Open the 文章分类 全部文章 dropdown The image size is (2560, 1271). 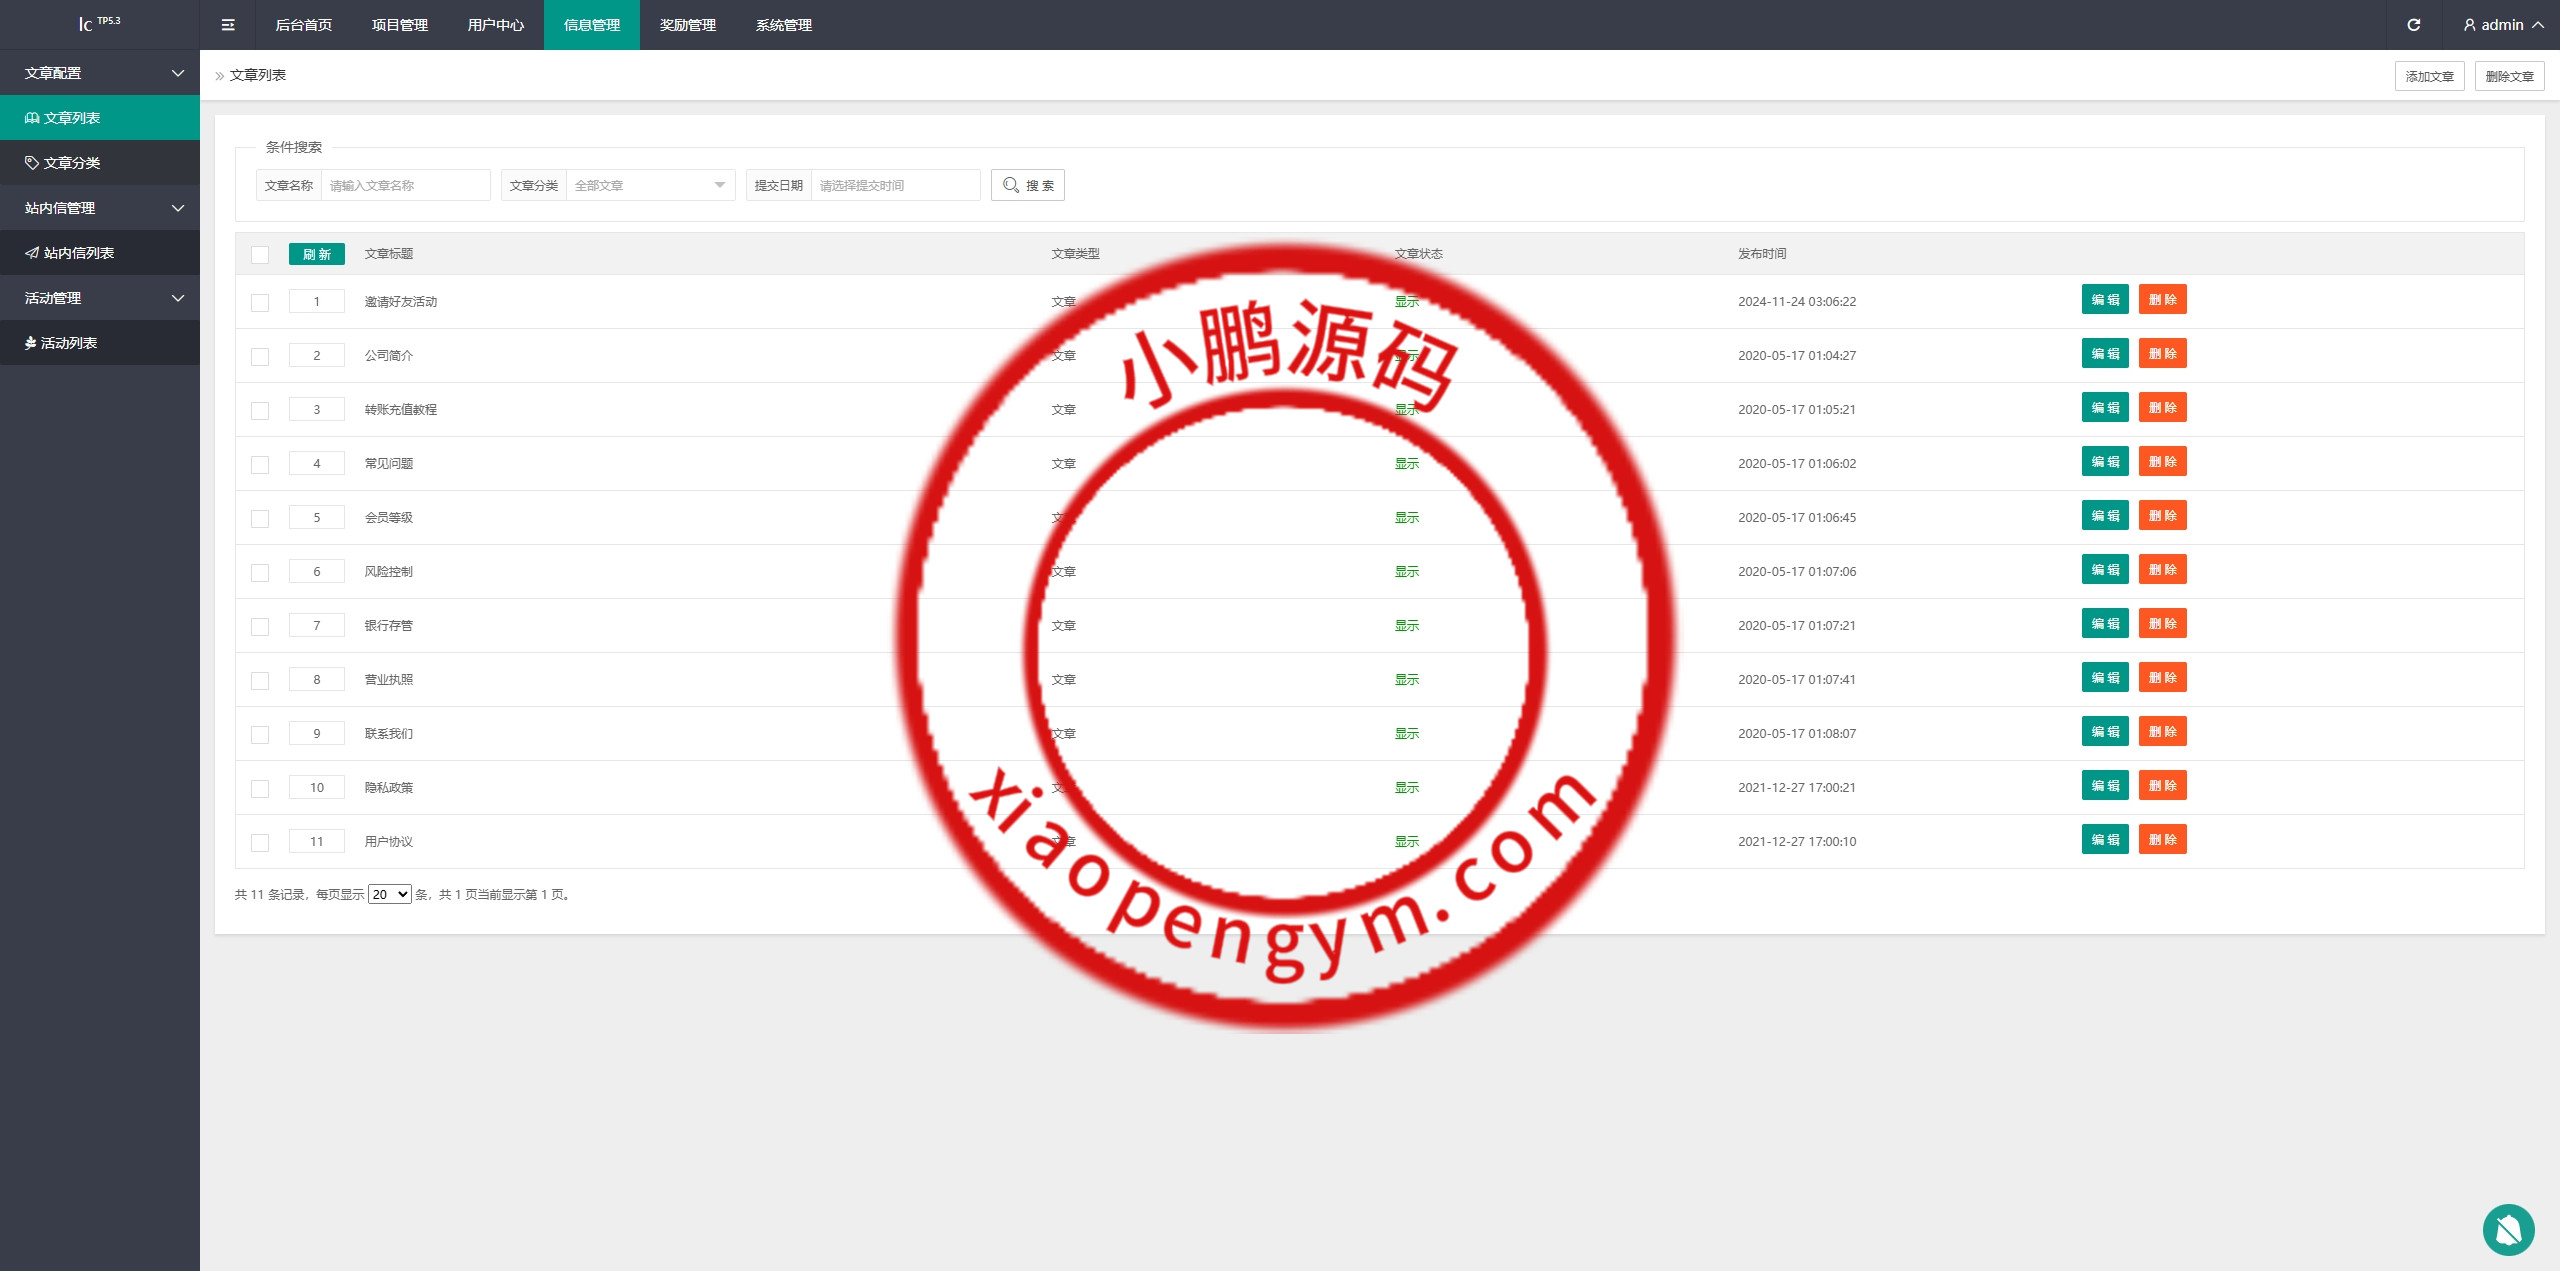coord(650,185)
